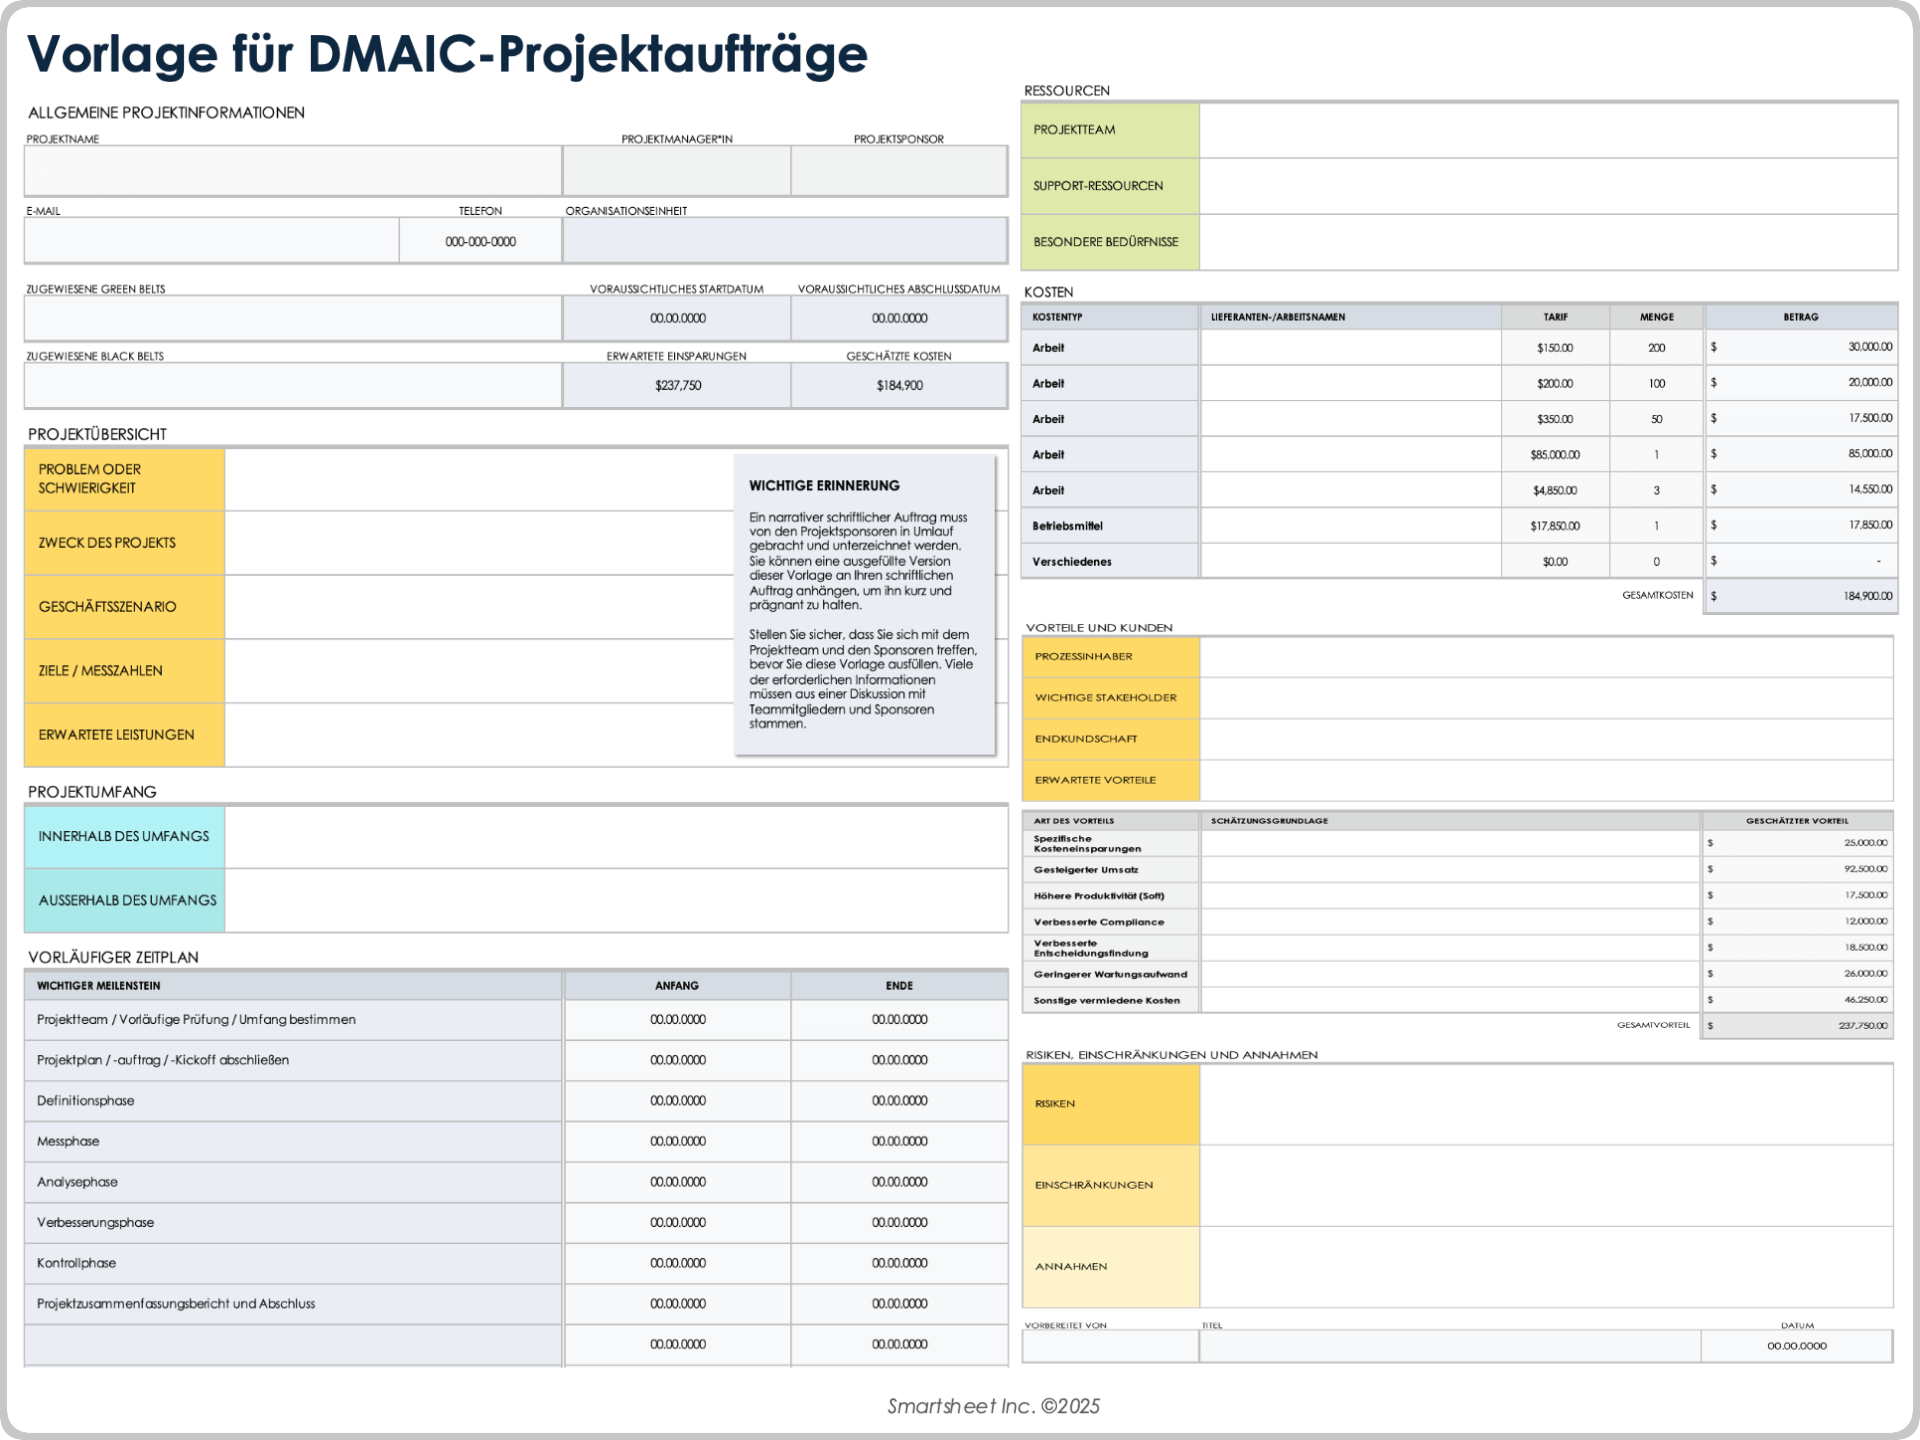The height and width of the screenshot is (1440, 1920).
Task: Click the PROJEKTMANAGER*IN field
Action: (676, 170)
